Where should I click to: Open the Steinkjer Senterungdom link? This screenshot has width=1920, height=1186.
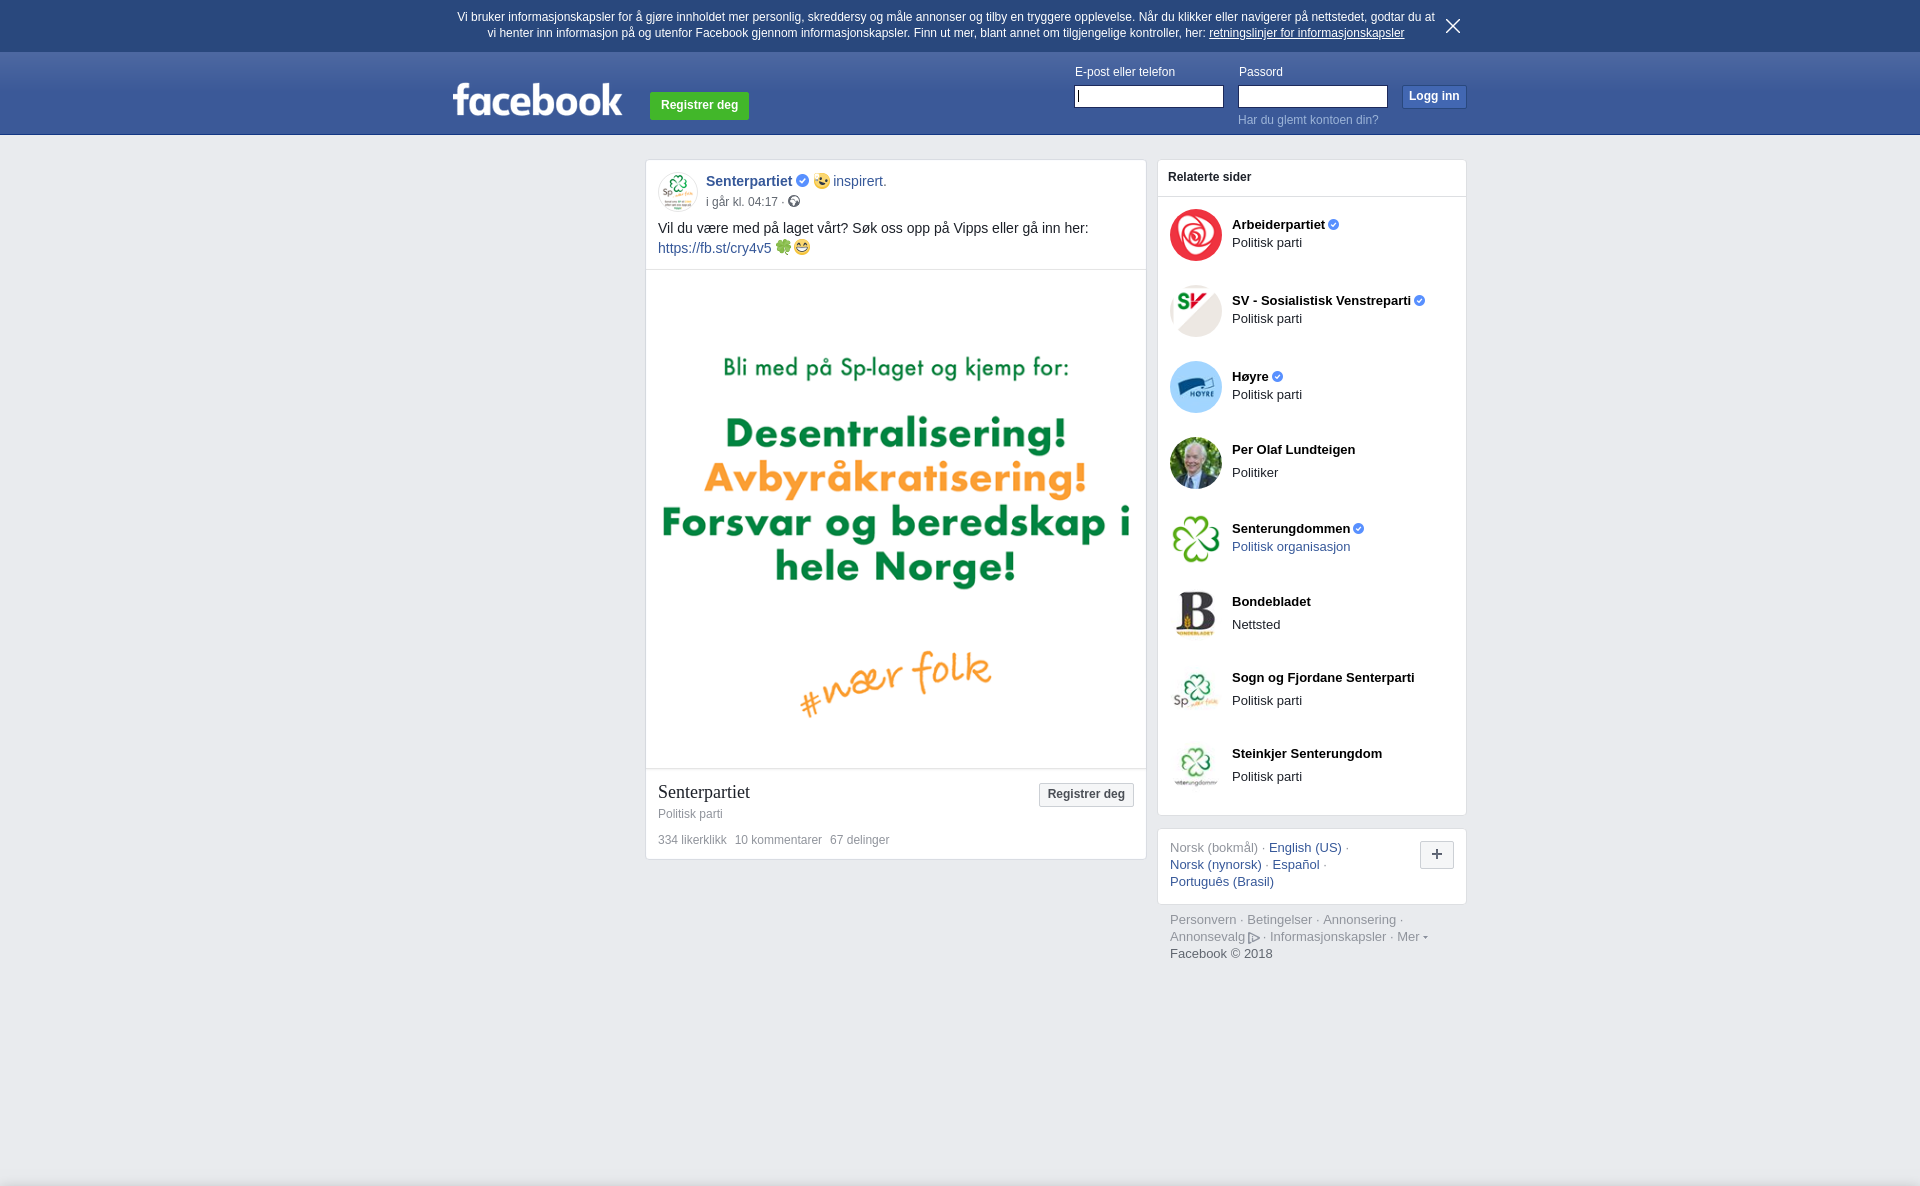click(1307, 754)
